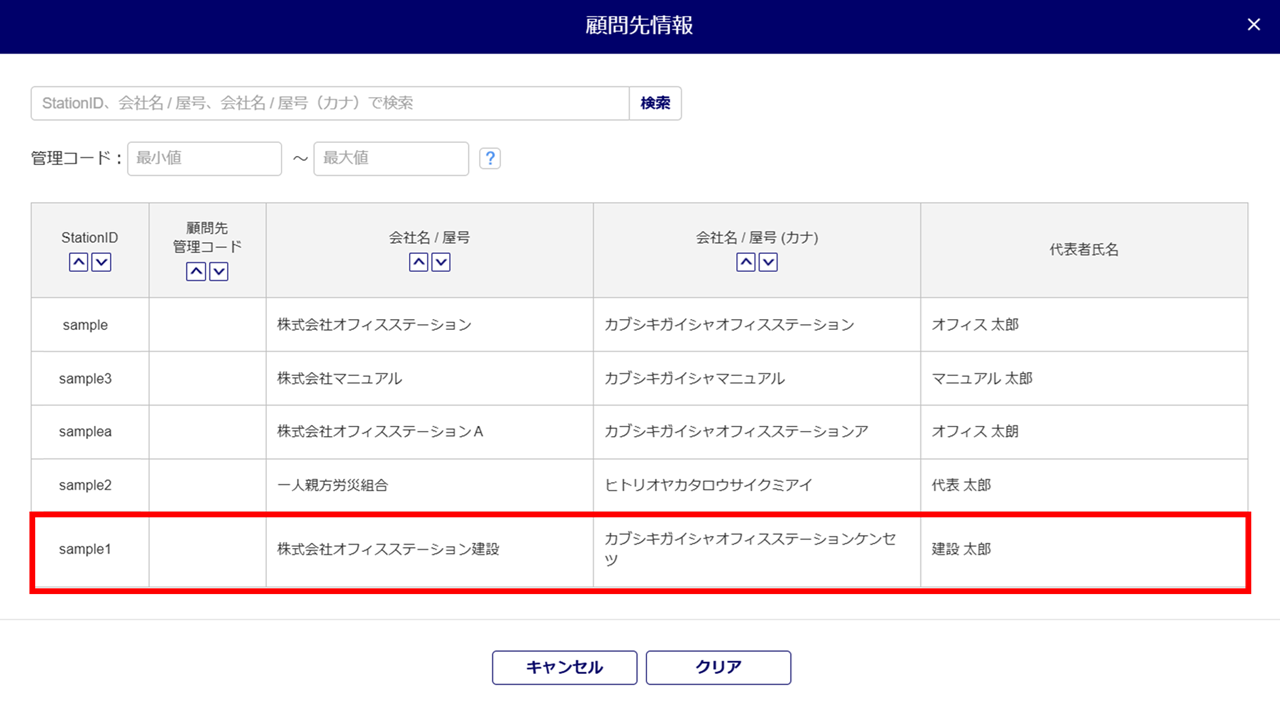Screen dimensions: 1280x713
Task: Open the 管理コード help question mark
Action: [490, 159]
